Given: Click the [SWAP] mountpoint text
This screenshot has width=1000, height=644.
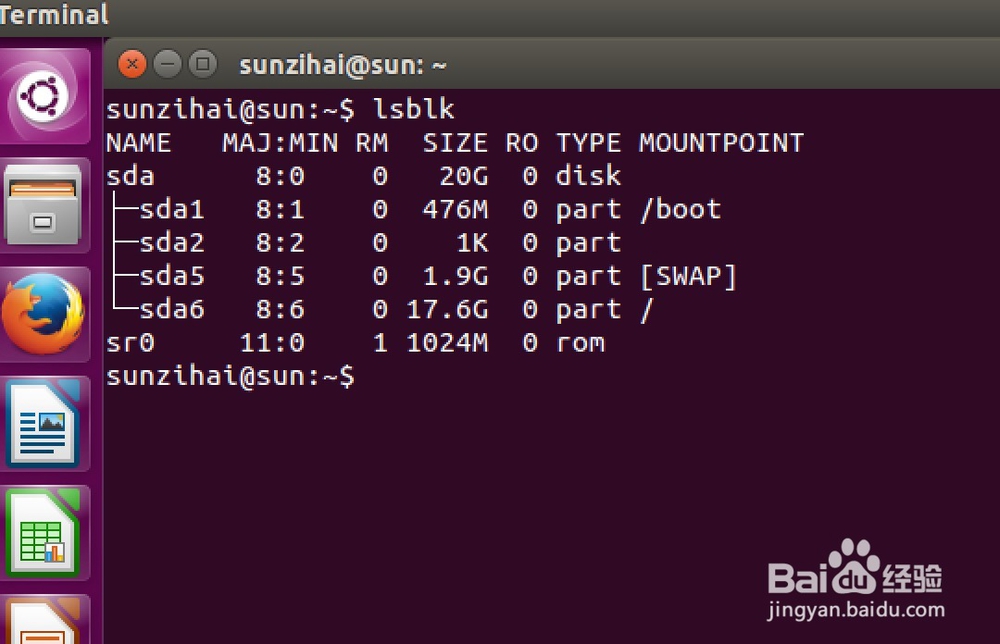Looking at the screenshot, I should tap(688, 276).
